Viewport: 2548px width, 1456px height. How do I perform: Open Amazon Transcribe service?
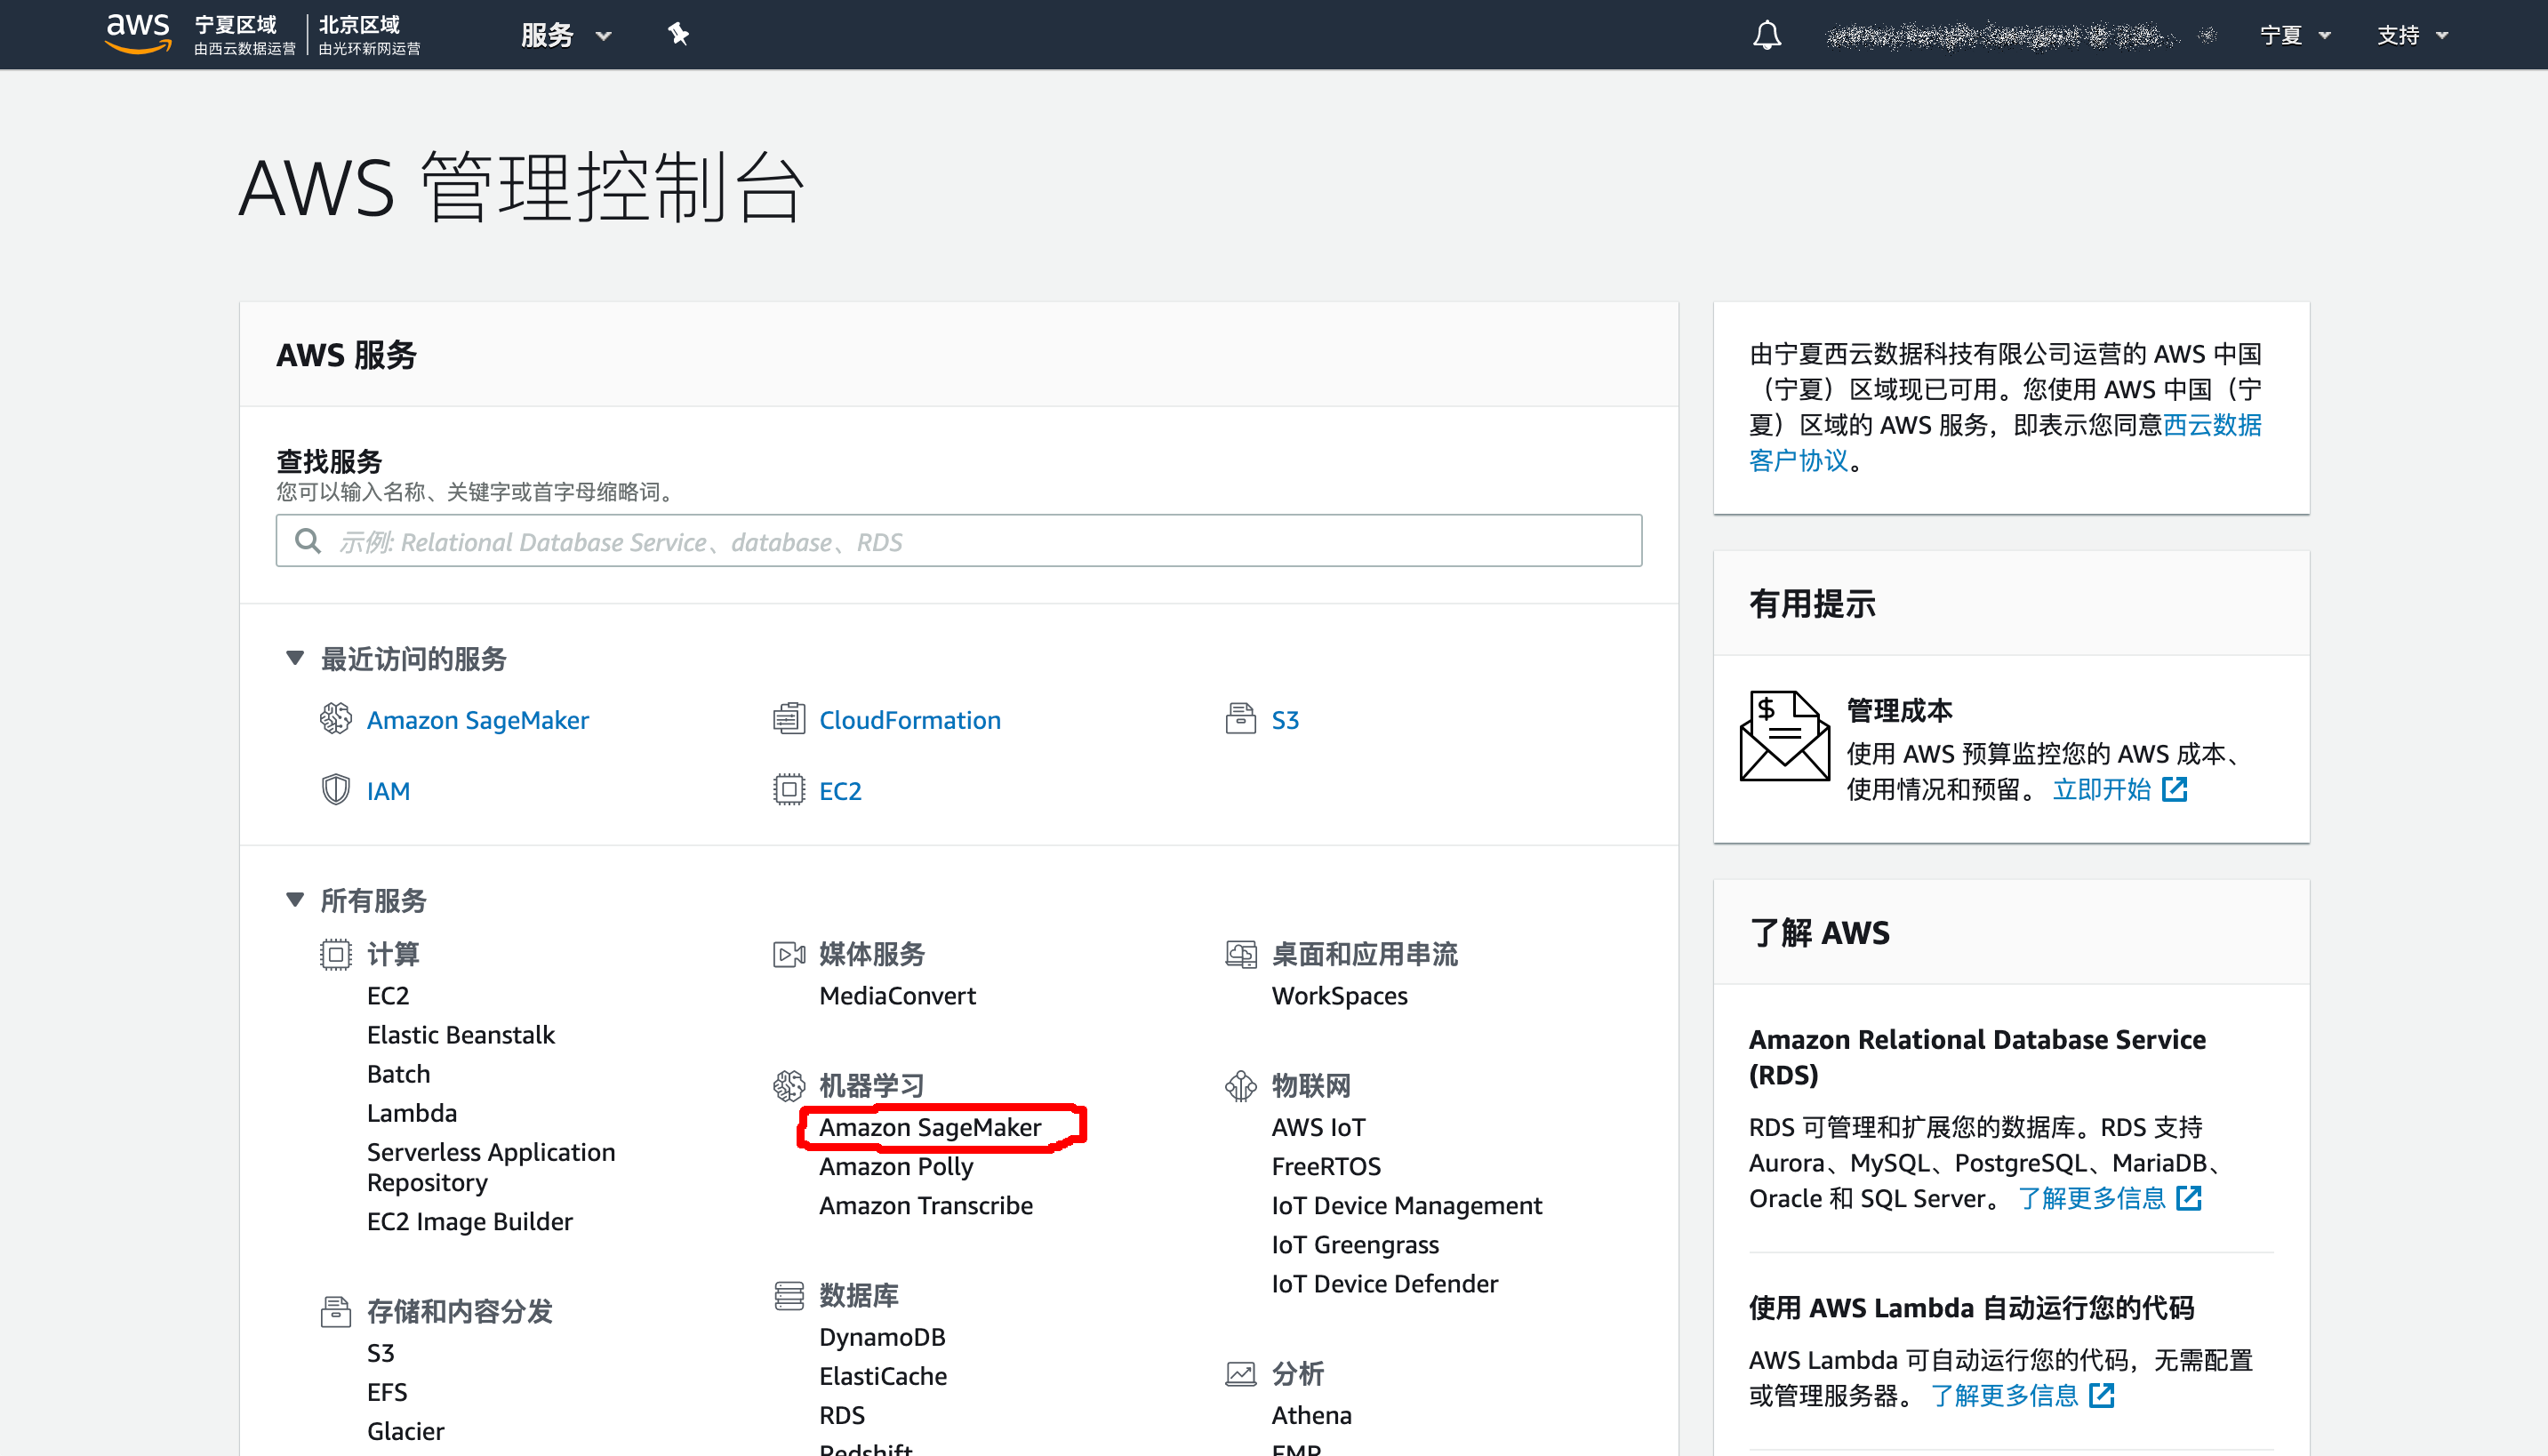pyautogui.click(x=926, y=1206)
